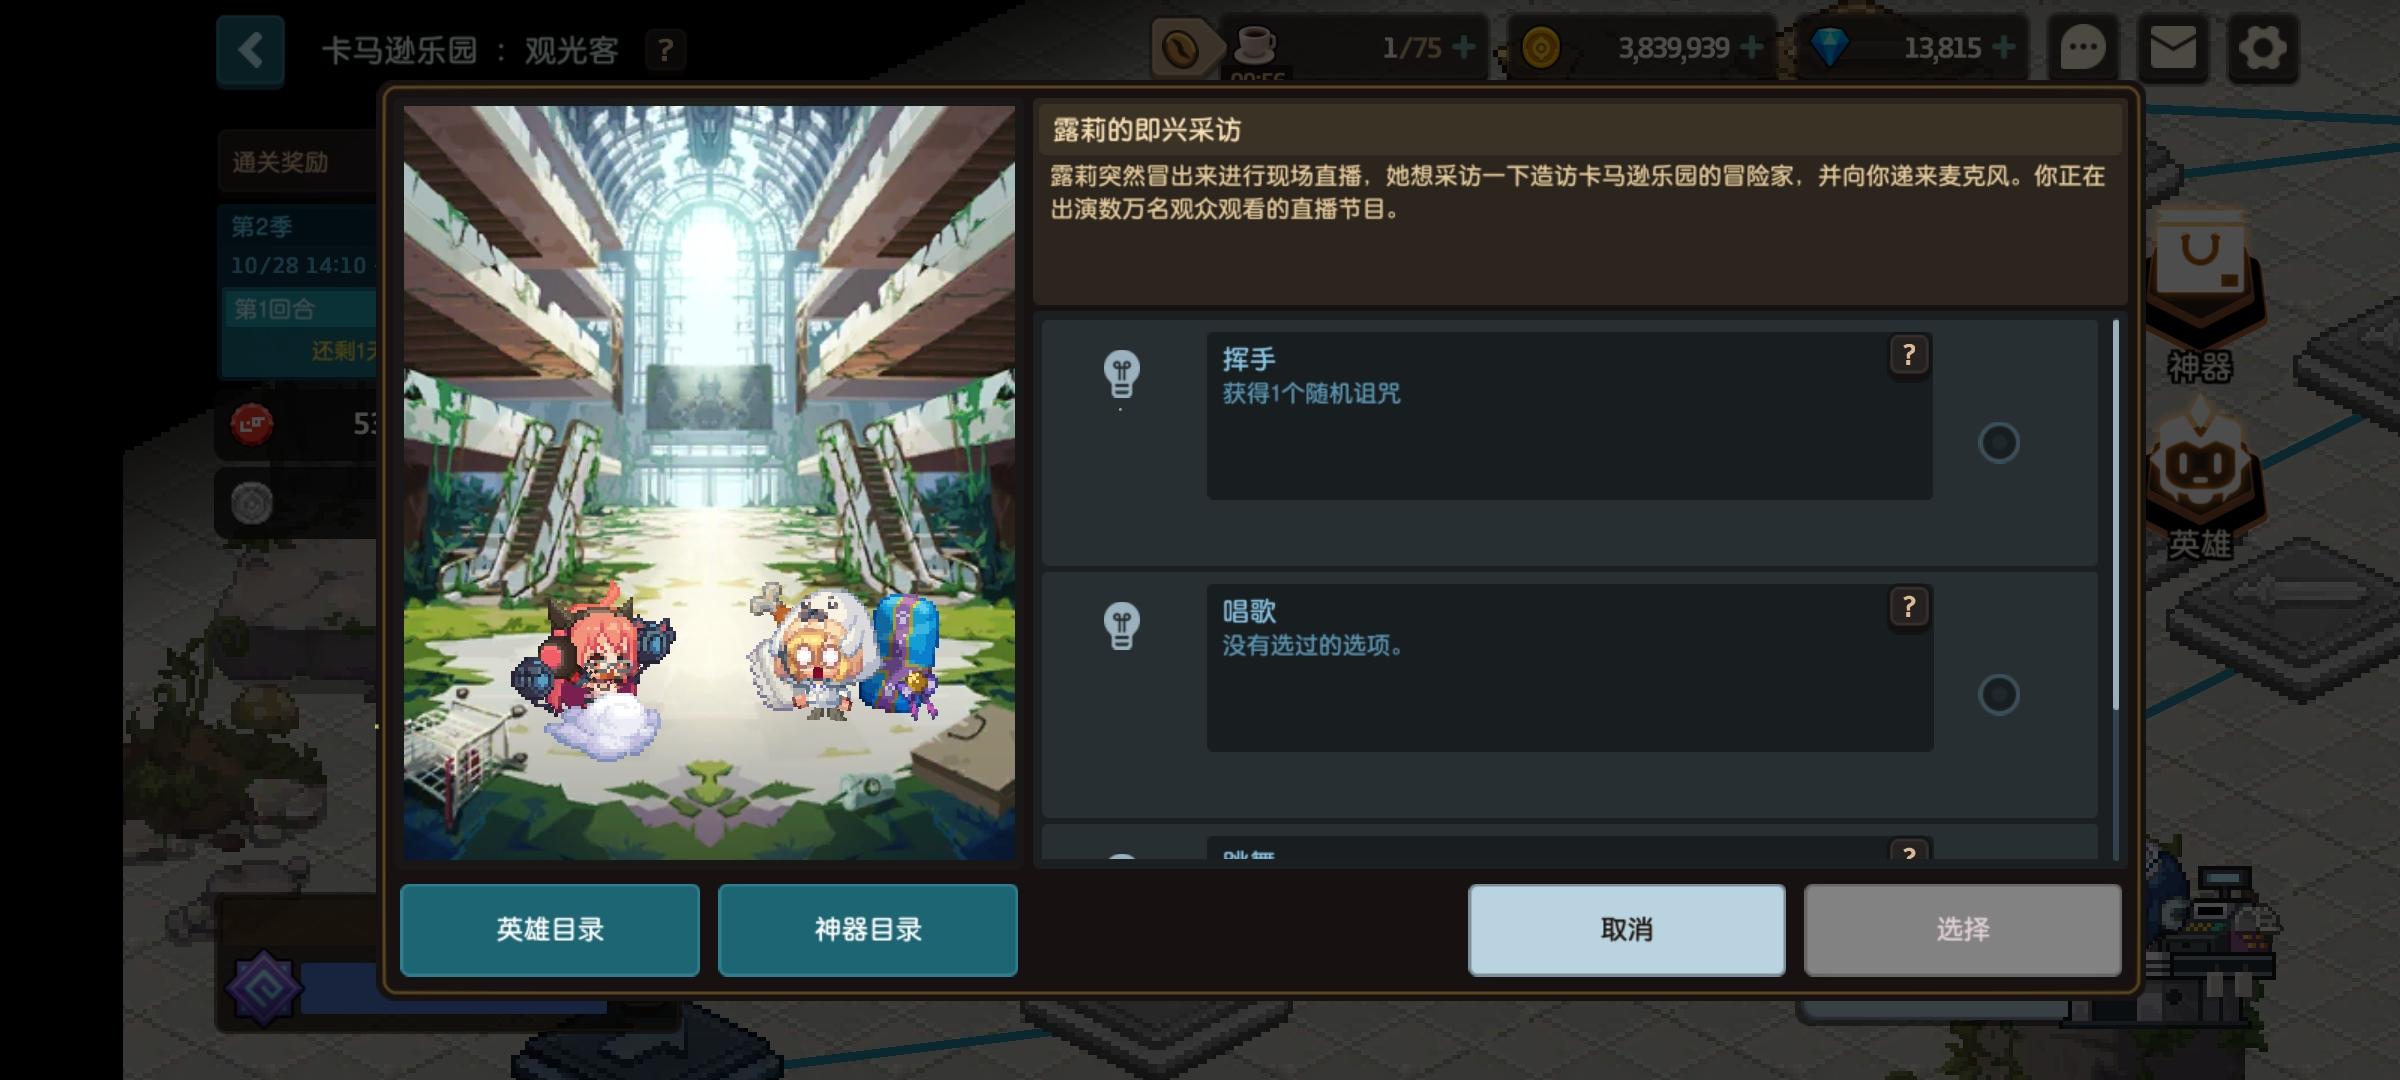Open the mail inbox icon
The height and width of the screenshot is (1080, 2400).
(x=2173, y=48)
